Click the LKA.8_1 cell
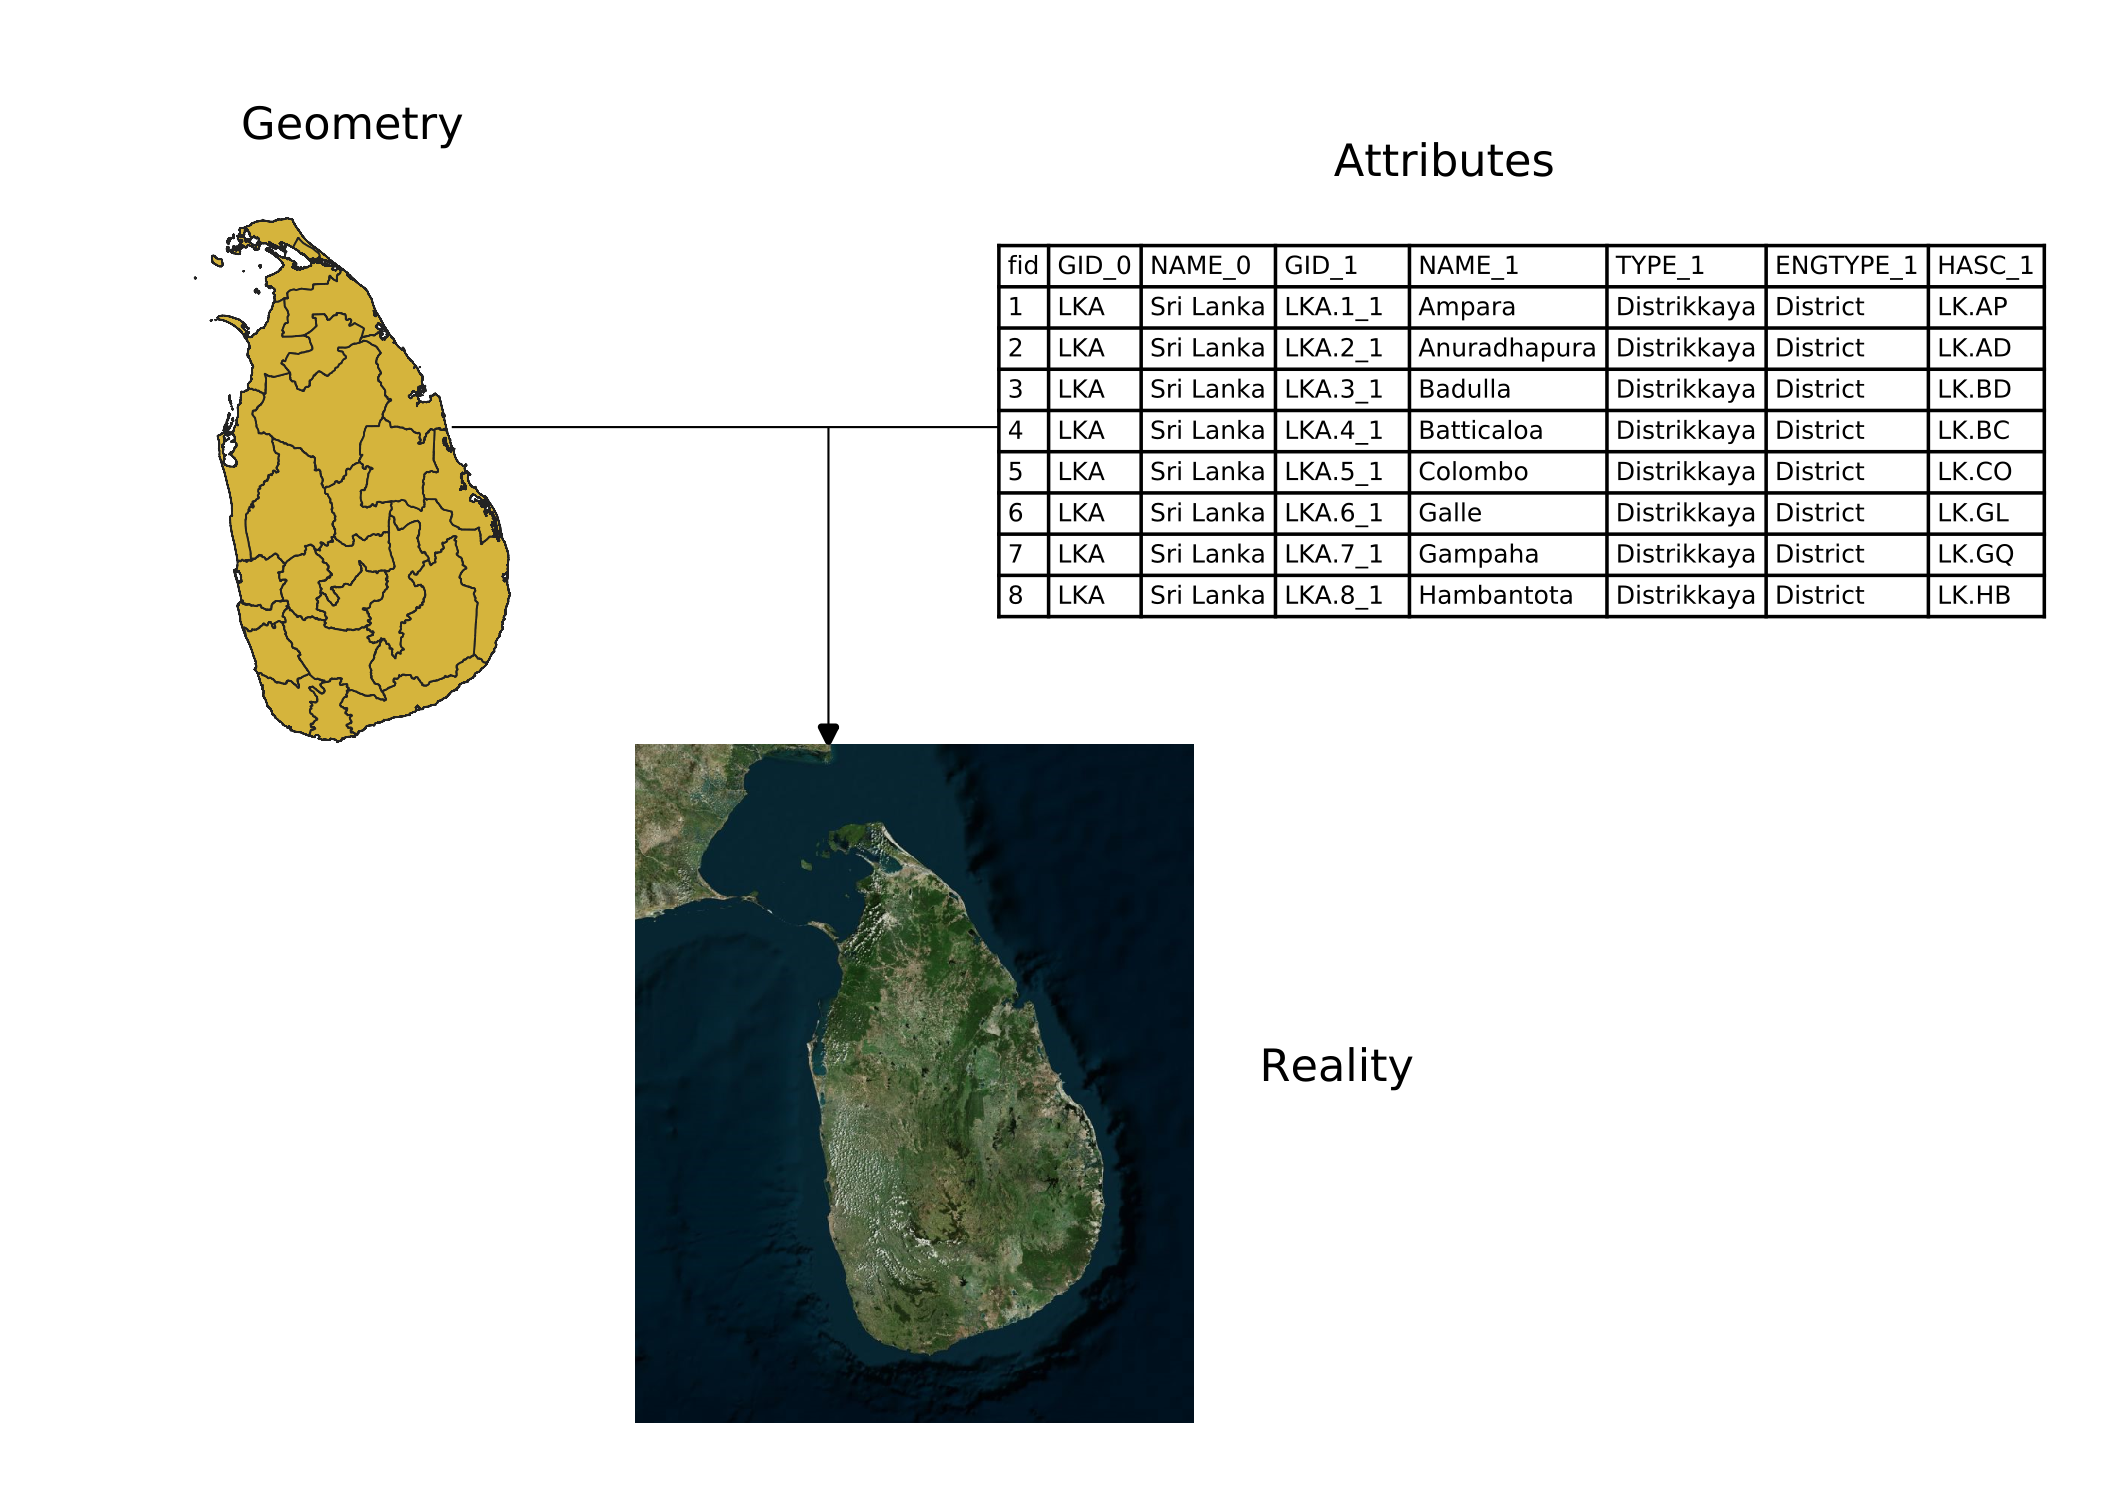 pyautogui.click(x=1342, y=596)
